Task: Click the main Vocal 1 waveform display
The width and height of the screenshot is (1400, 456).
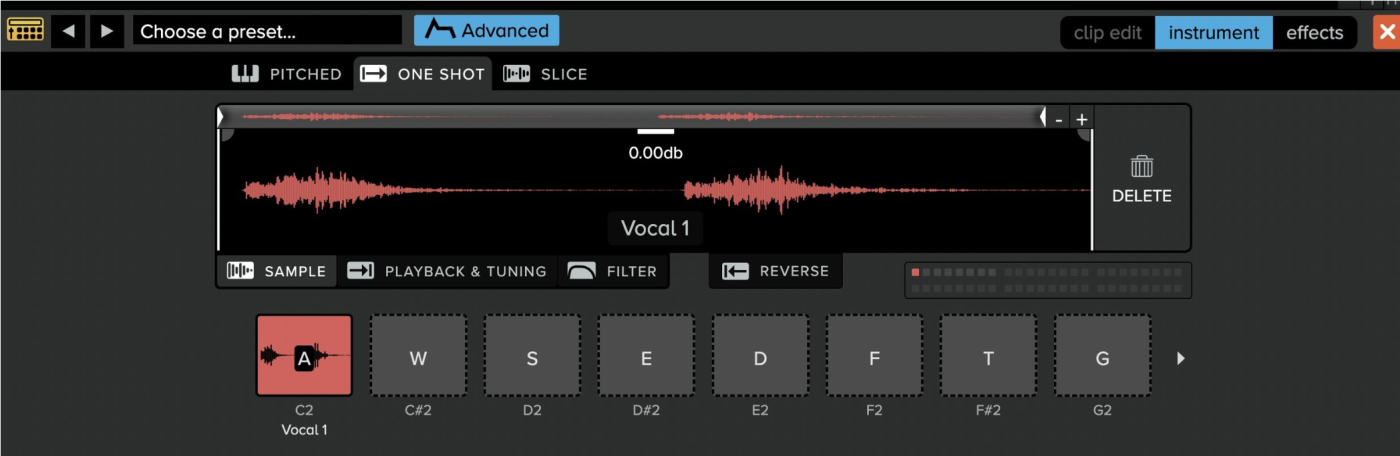Action: click(655, 190)
